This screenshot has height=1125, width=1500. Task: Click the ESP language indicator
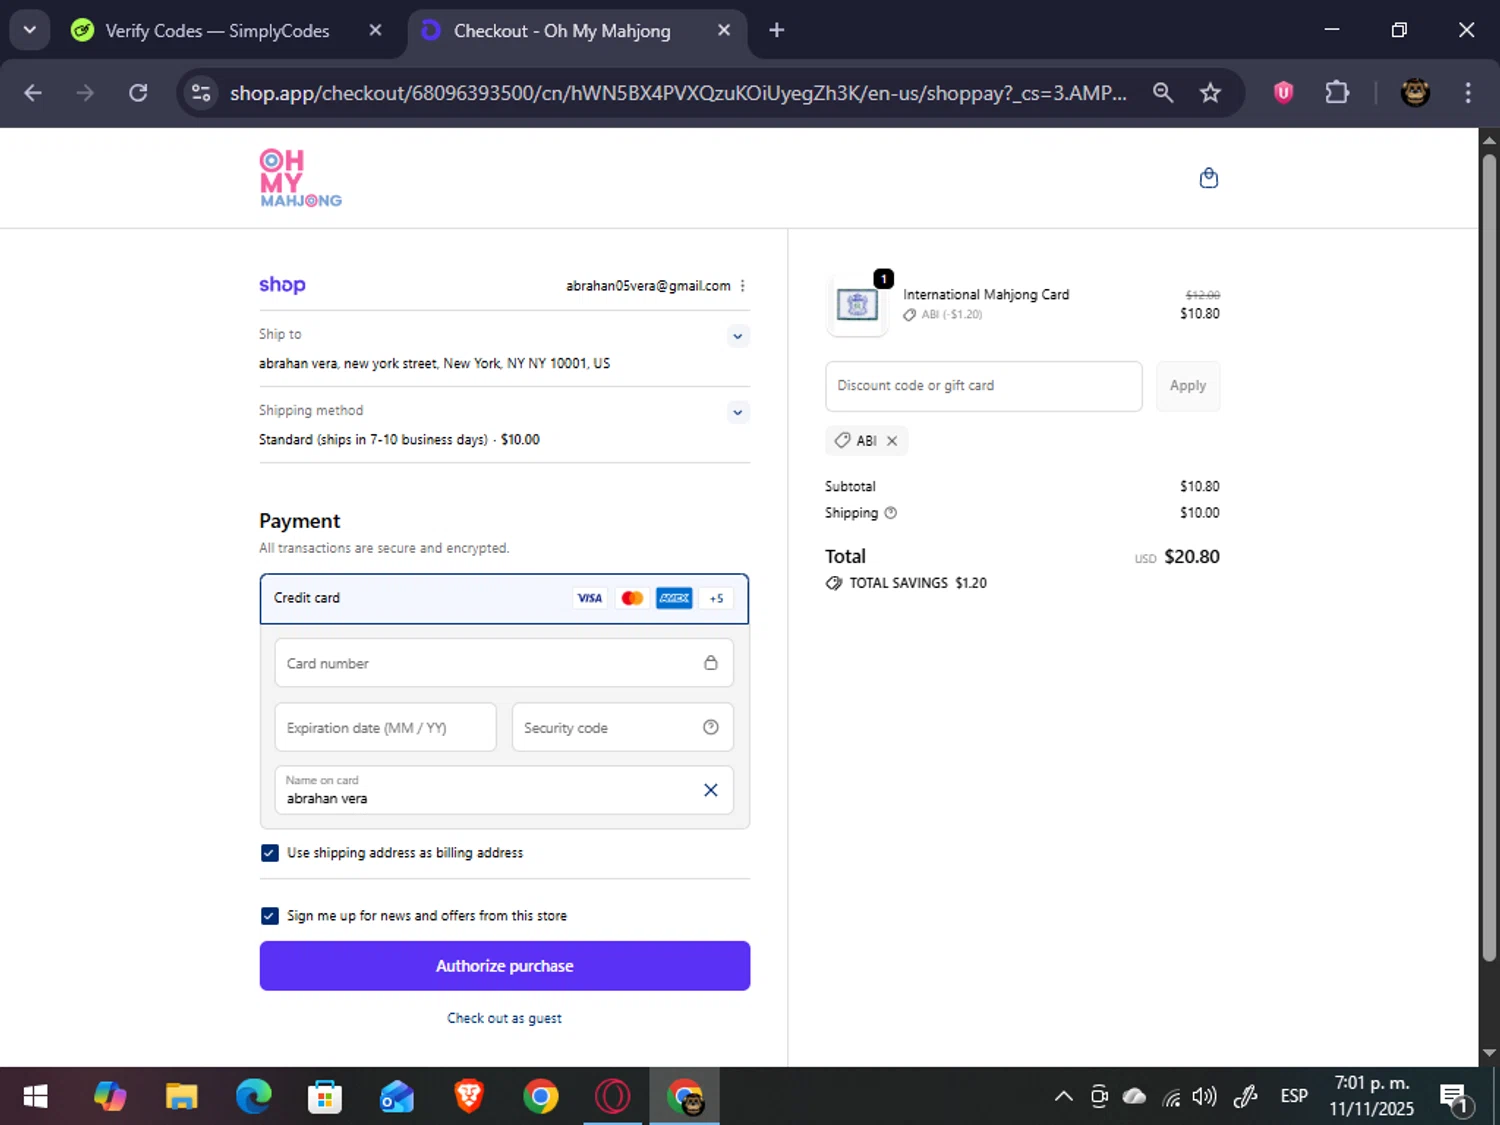click(x=1294, y=1097)
